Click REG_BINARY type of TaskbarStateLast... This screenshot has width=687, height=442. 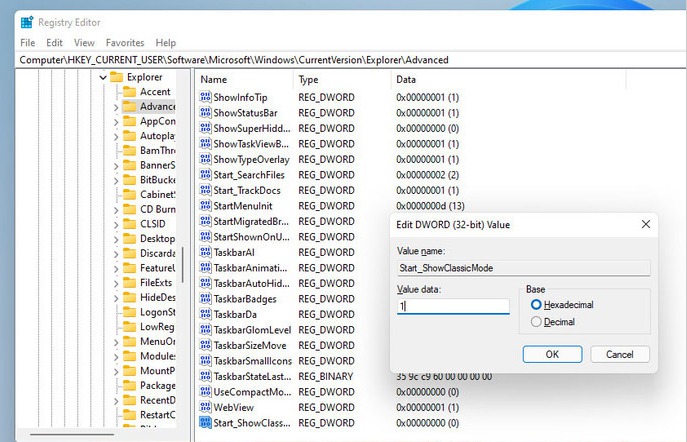(326, 376)
